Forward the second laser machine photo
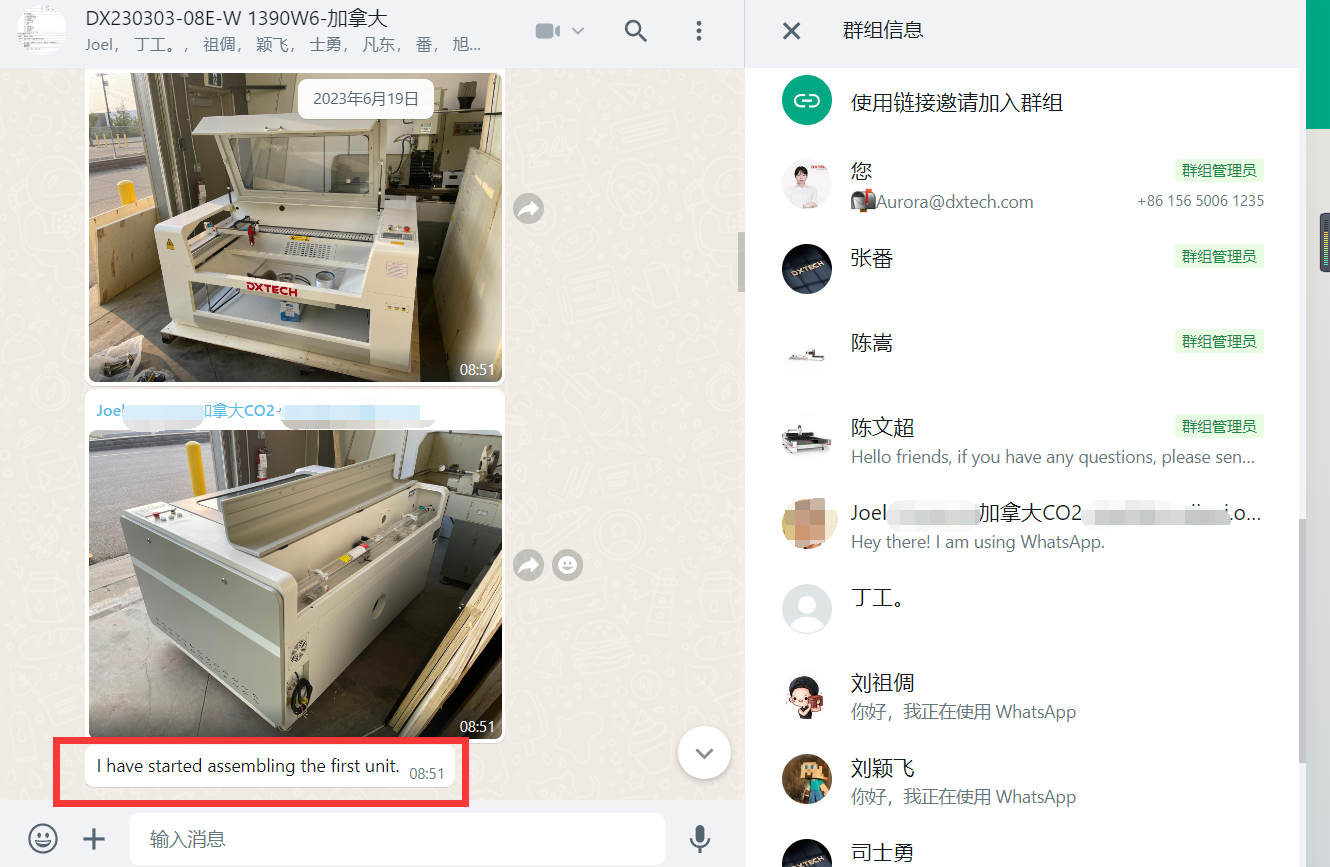The image size is (1330, 867). 528,566
